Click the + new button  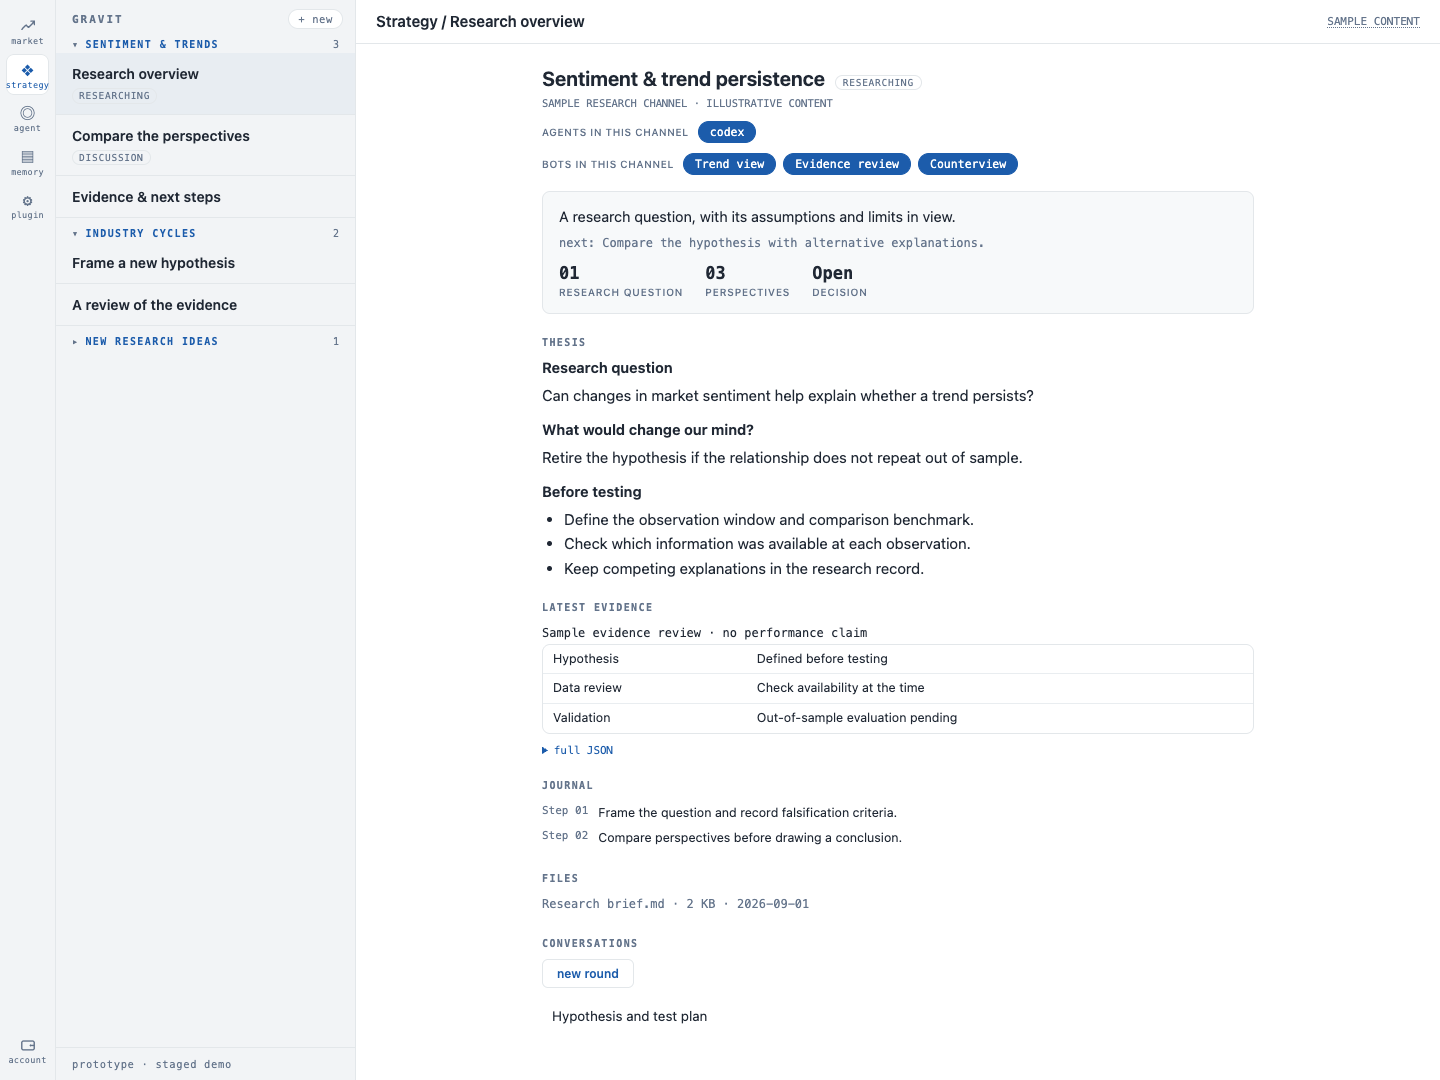(x=315, y=19)
